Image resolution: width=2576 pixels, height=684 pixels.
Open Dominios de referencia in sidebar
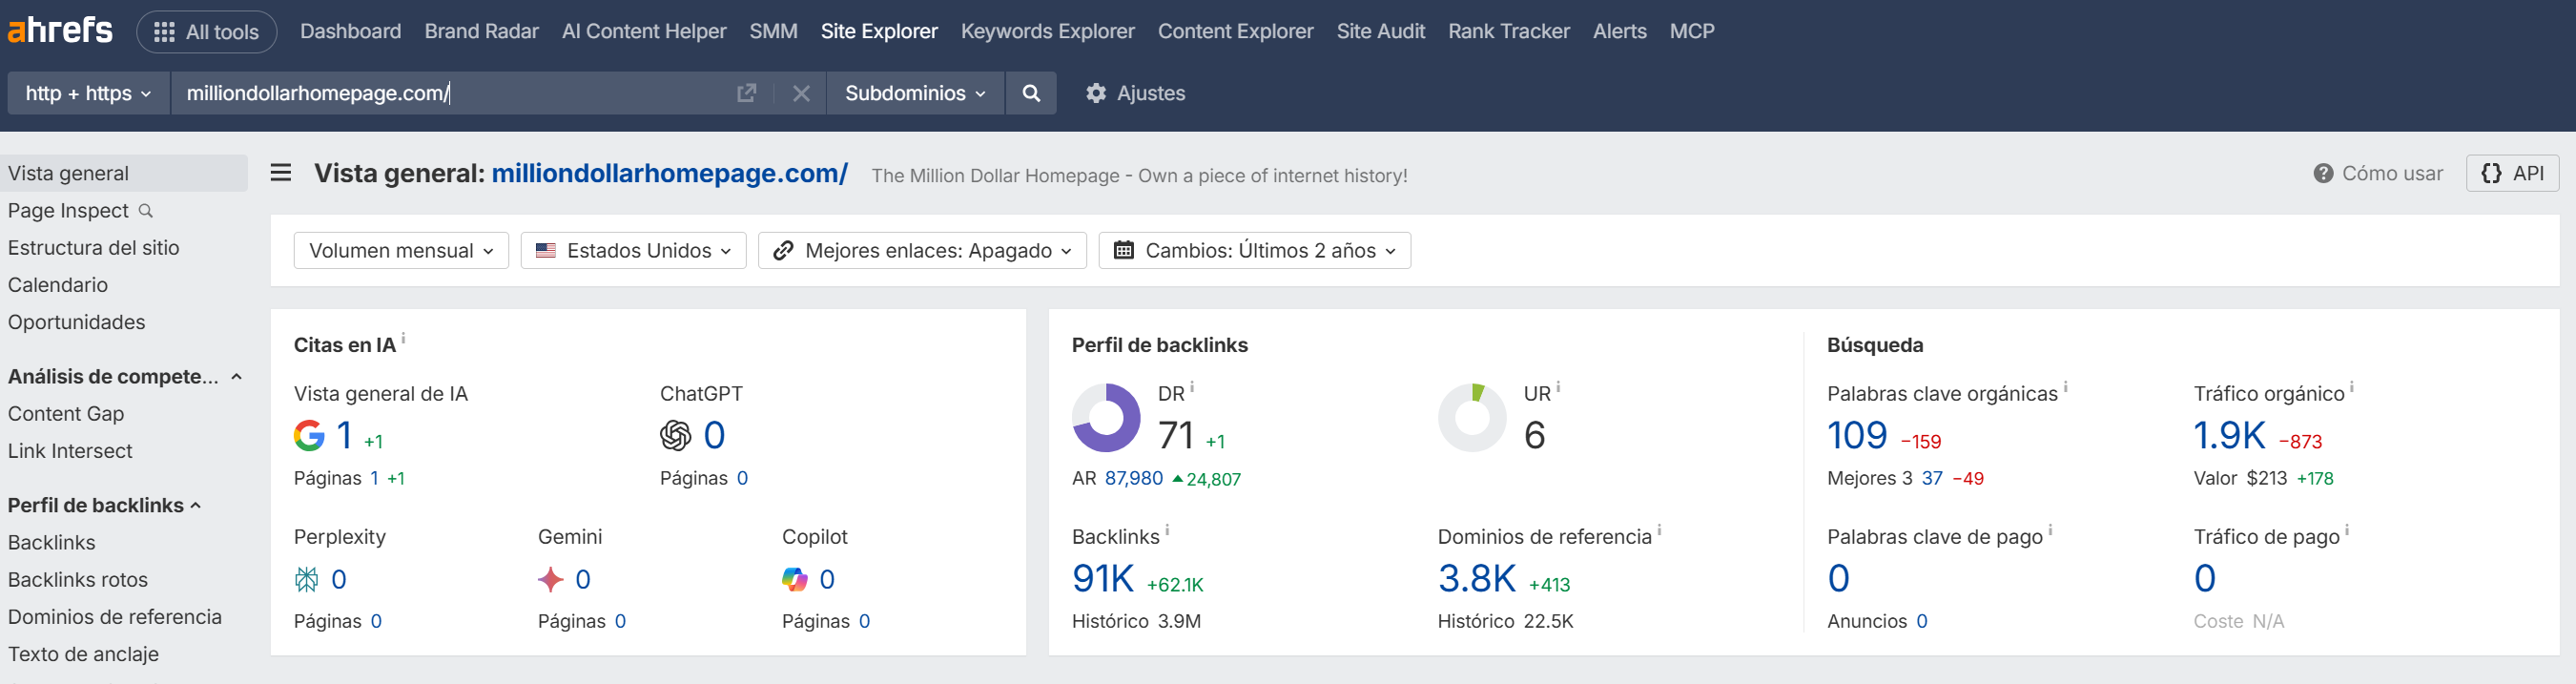(114, 617)
